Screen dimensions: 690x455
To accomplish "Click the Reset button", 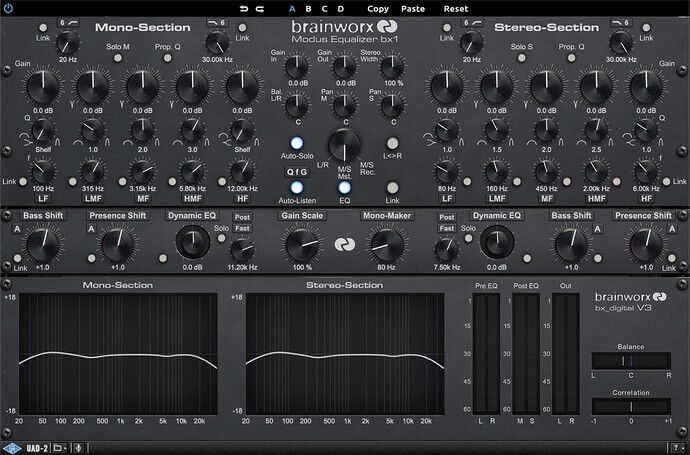I will click(456, 9).
